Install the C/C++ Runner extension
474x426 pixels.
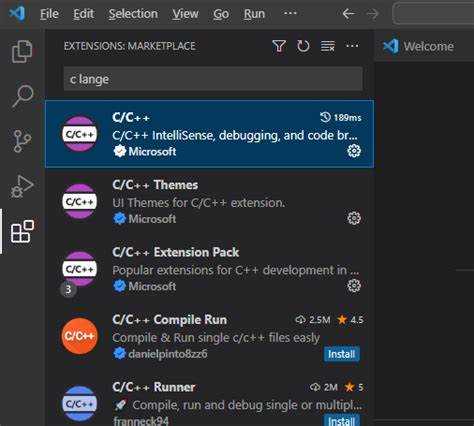point(342,421)
